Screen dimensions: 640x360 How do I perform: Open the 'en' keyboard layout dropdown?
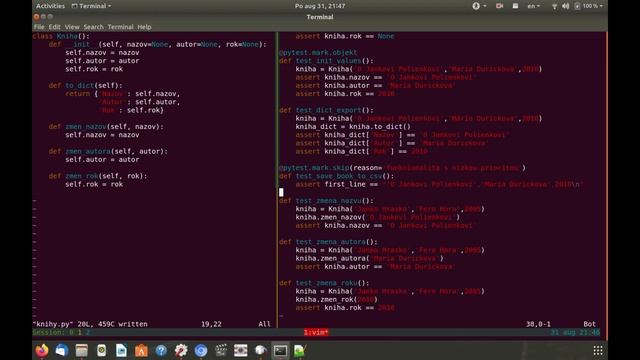[533, 6]
